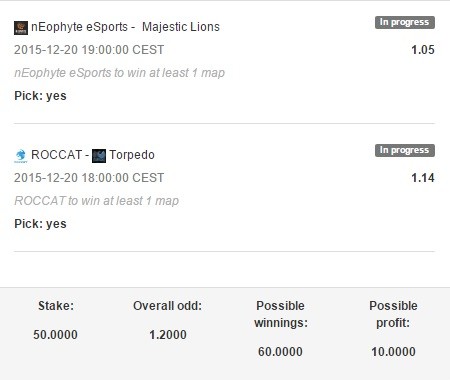This screenshot has width=450, height=380.
Task: Click the In progress badge for nEophyte match
Action: [405, 22]
